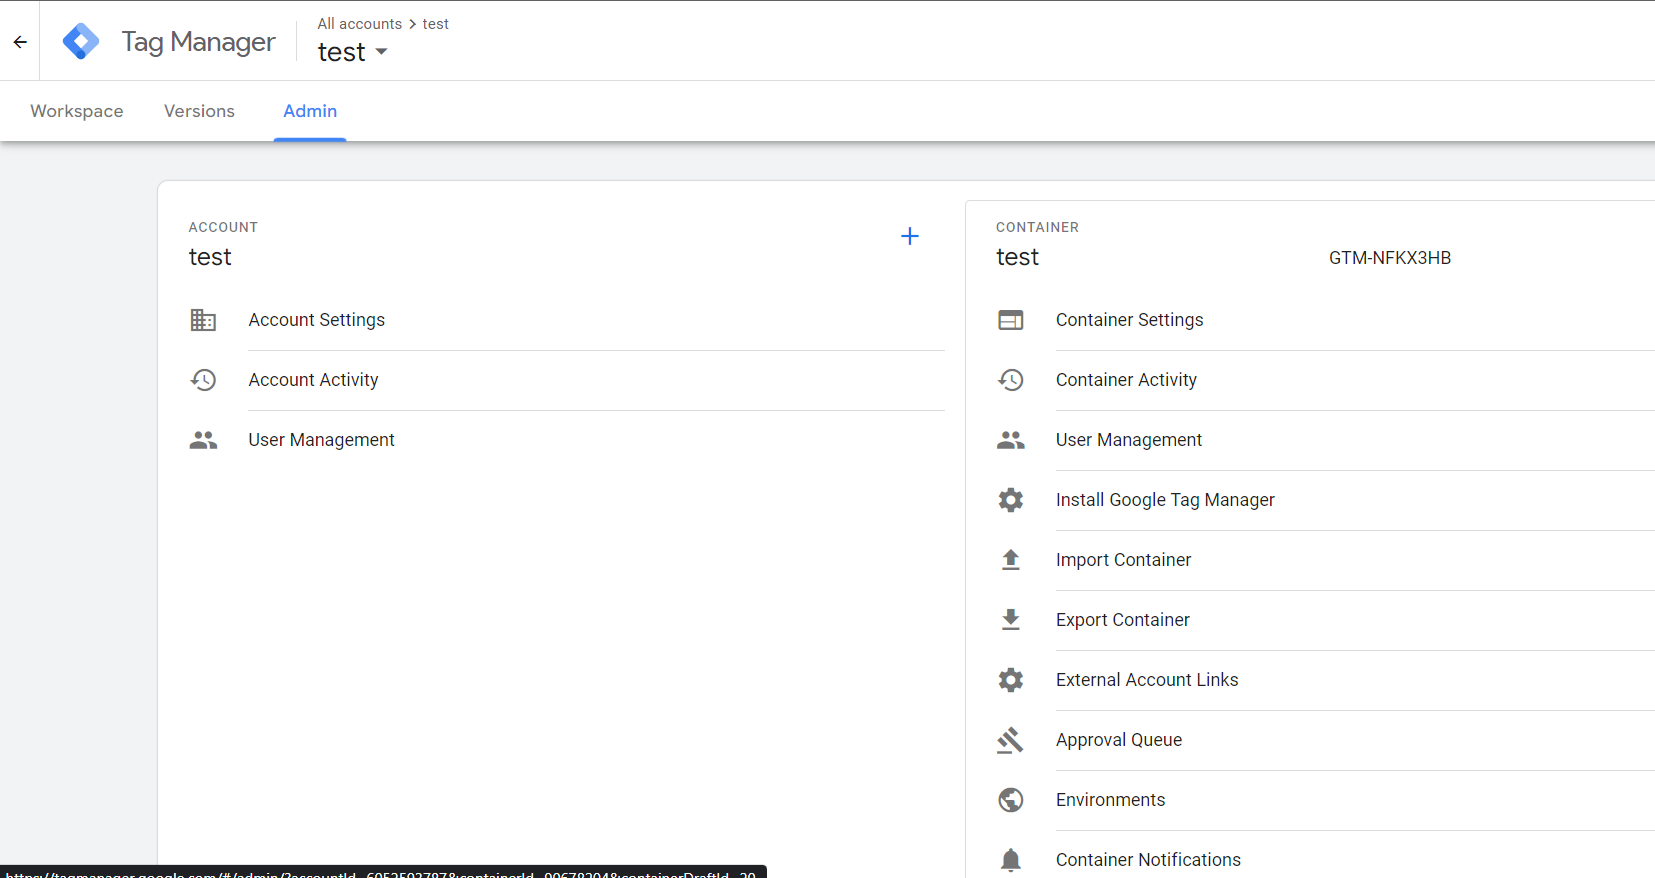This screenshot has width=1655, height=878.
Task: Go back using the arrow icon
Action: pyautogui.click(x=20, y=42)
